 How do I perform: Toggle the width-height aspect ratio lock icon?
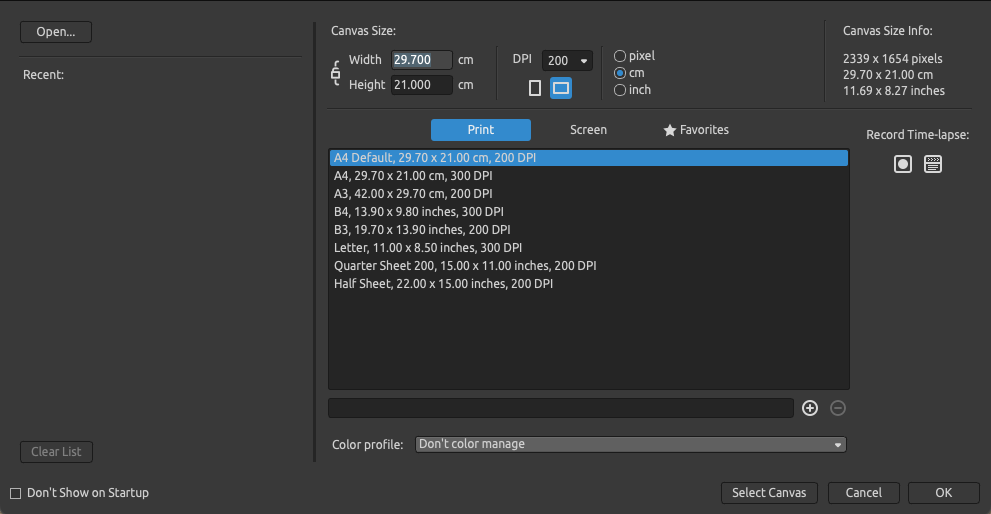(x=336, y=73)
